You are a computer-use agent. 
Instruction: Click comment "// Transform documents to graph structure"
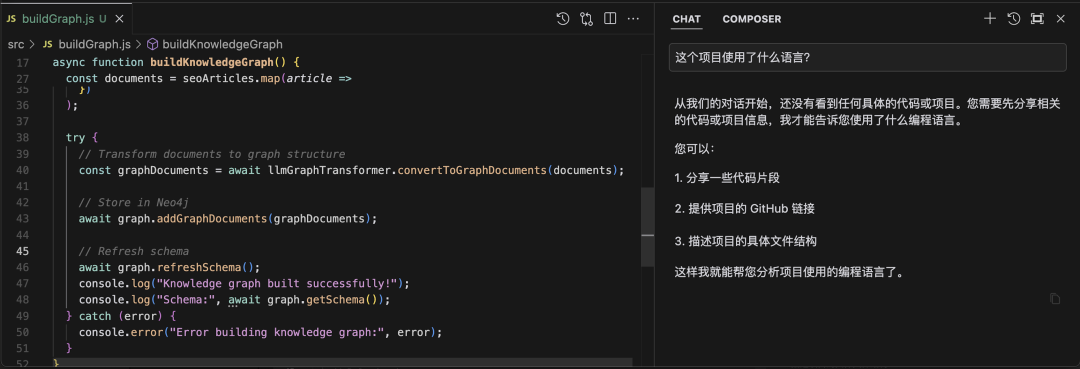[211, 154]
